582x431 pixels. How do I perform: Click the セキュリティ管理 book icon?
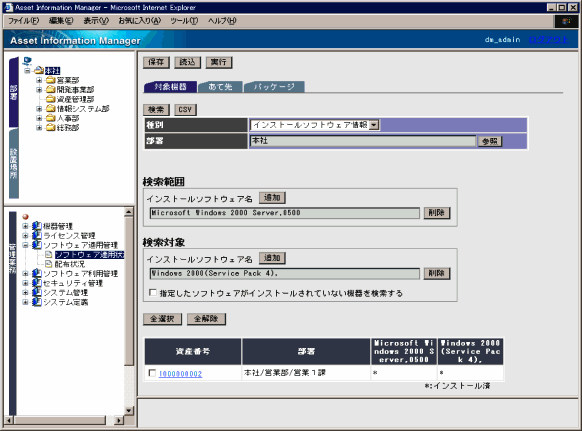[x=36, y=283]
